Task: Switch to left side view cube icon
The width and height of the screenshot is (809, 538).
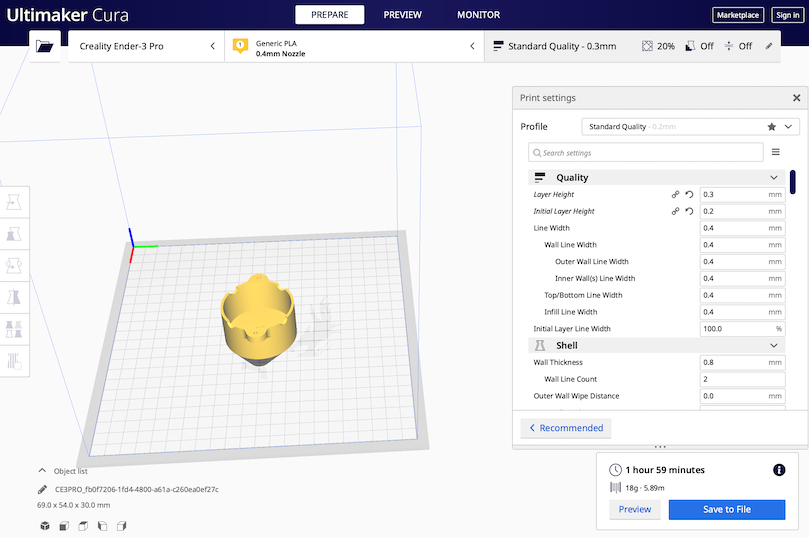Action: pos(102,526)
